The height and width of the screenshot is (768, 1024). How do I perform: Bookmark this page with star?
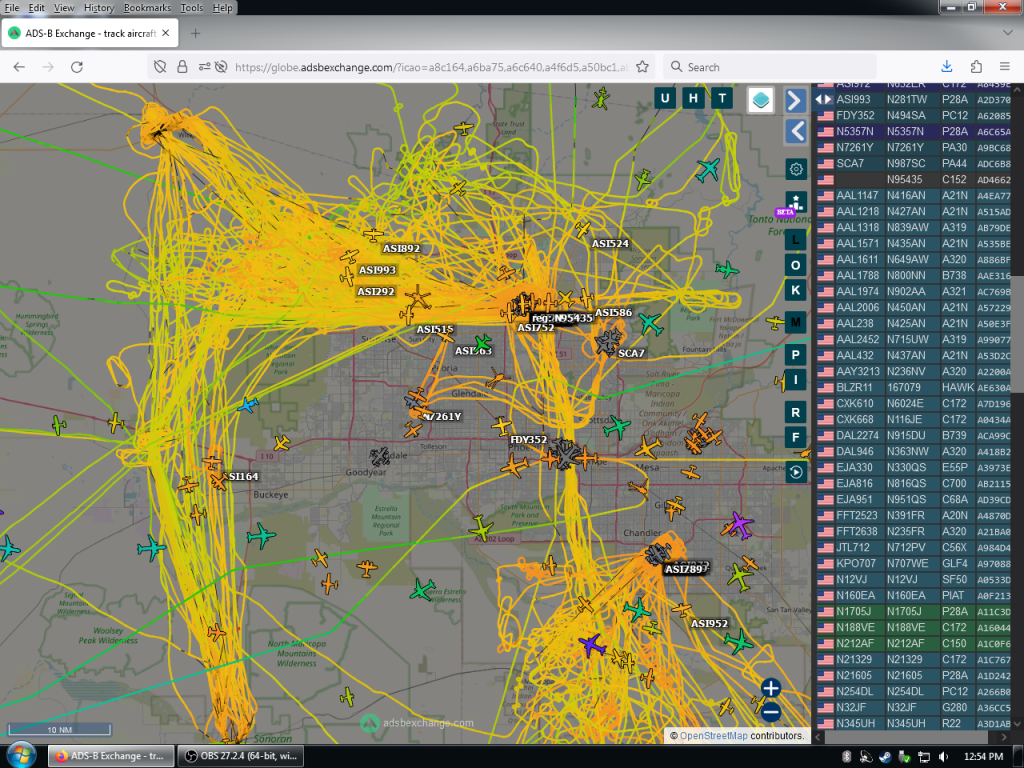pyautogui.click(x=643, y=67)
